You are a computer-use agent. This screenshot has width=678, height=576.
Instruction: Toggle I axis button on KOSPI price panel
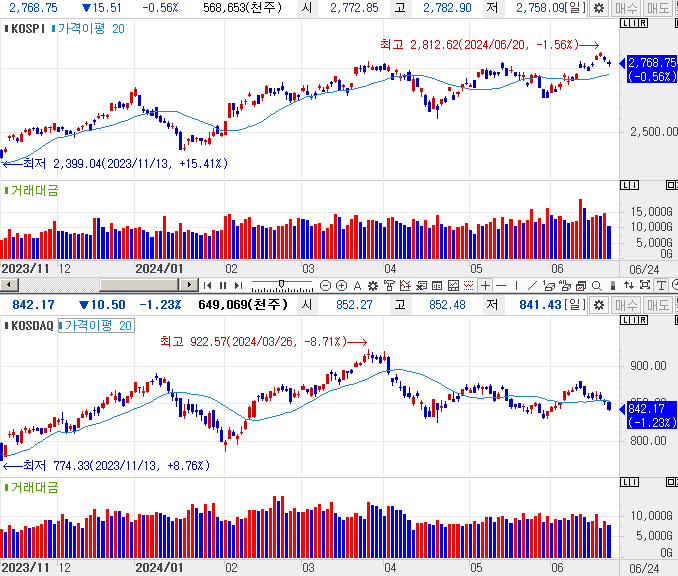pyautogui.click(x=634, y=23)
